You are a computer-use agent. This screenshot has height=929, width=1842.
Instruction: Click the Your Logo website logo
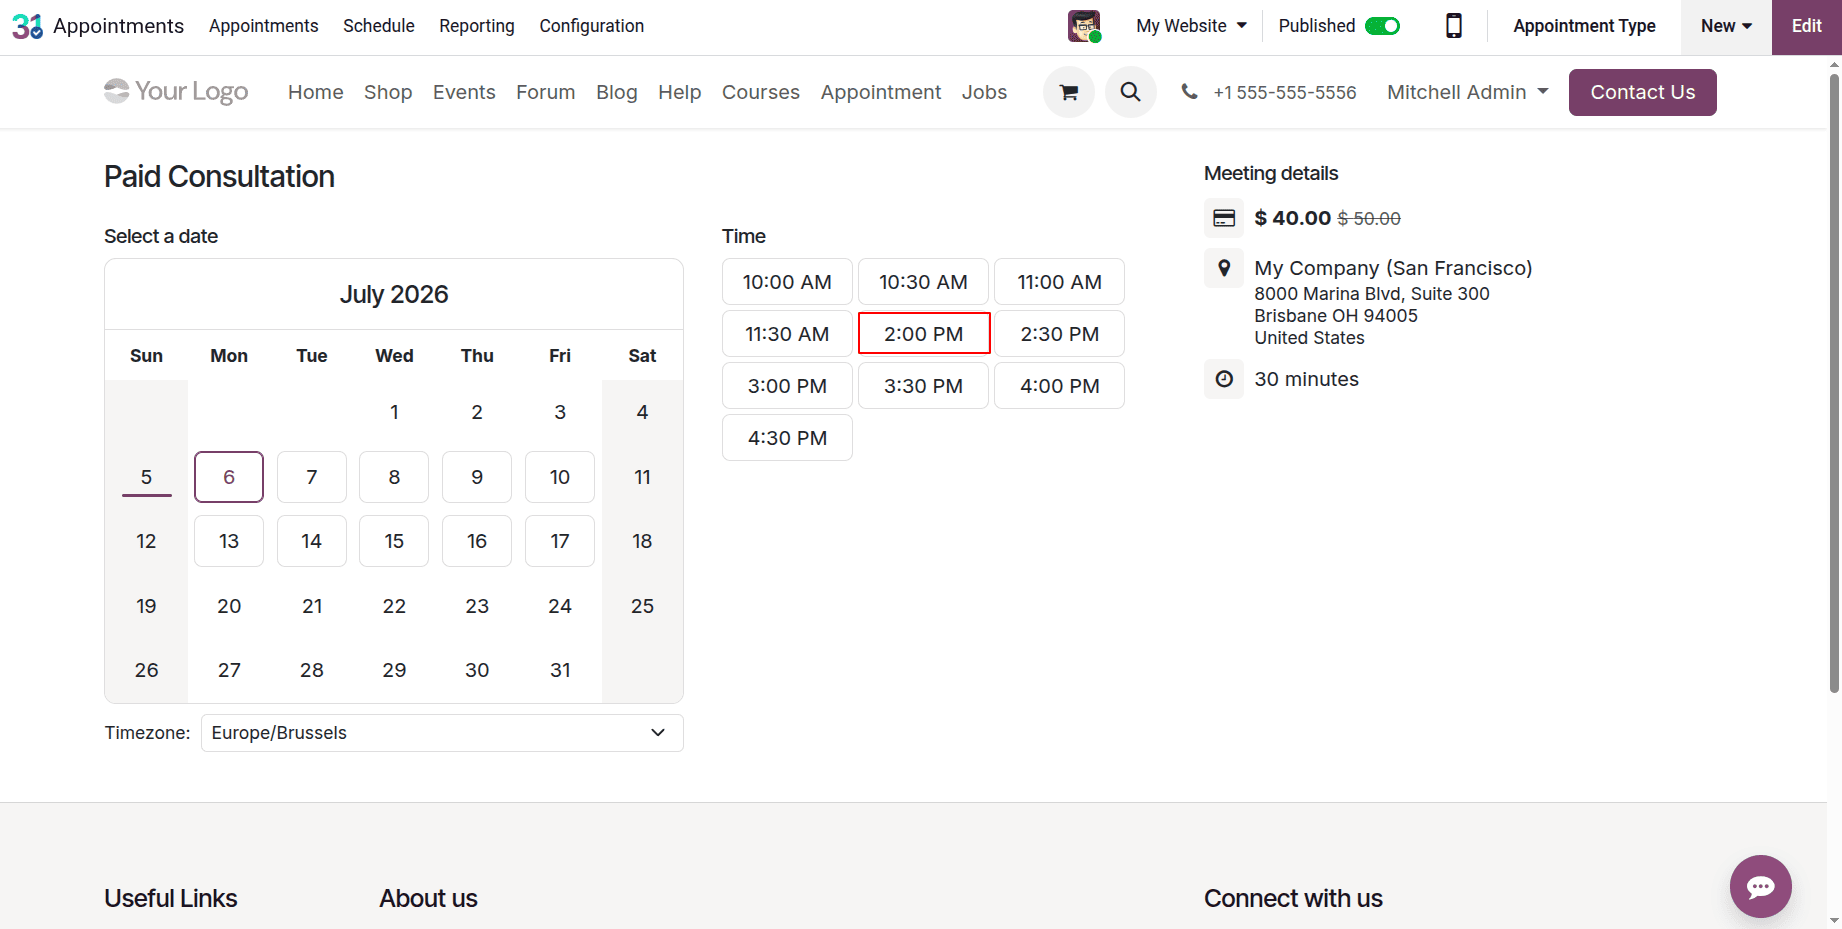pyautogui.click(x=176, y=92)
